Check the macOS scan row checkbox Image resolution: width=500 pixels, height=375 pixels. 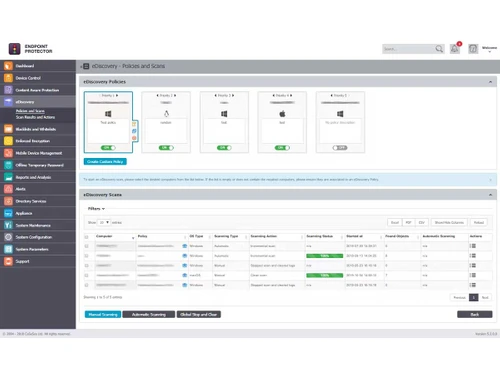click(87, 275)
